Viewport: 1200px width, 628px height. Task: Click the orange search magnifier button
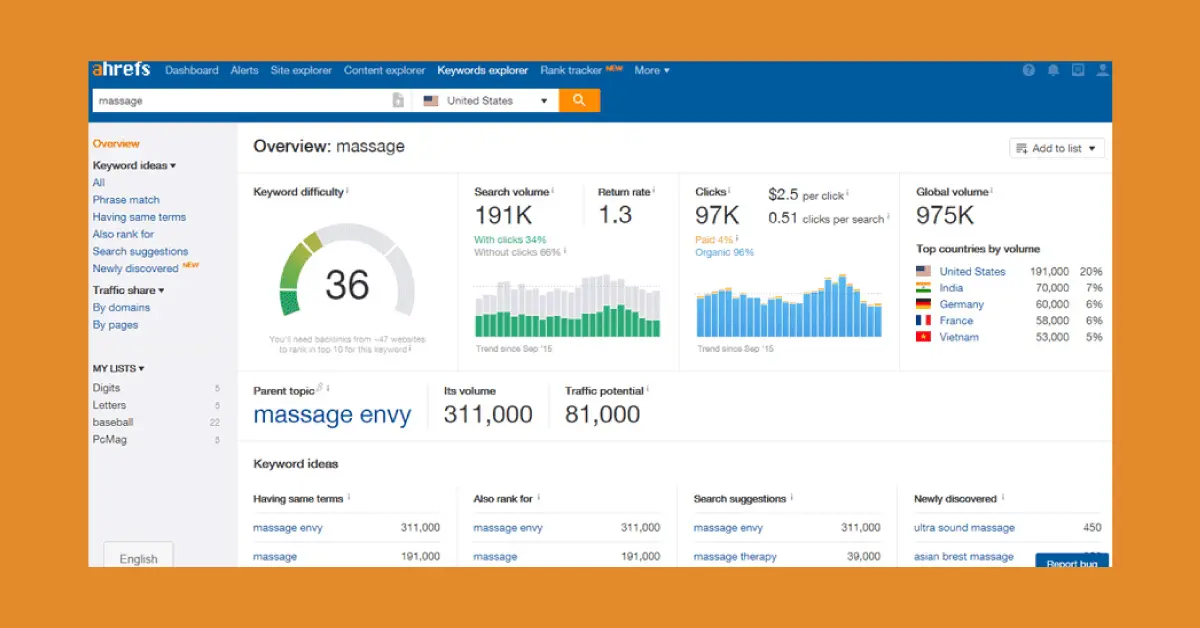click(579, 101)
